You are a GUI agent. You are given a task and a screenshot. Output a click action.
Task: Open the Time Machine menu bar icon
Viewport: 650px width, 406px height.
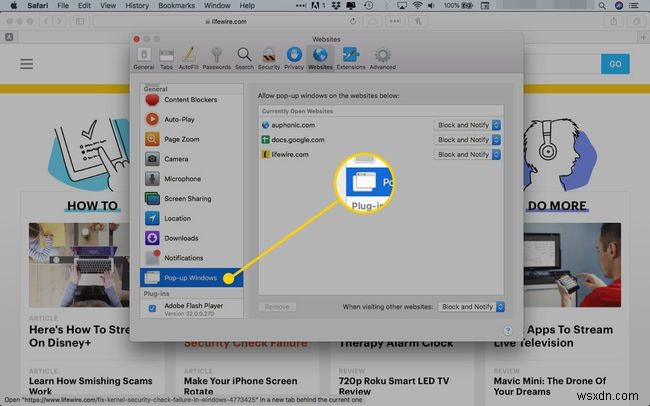[368, 5]
